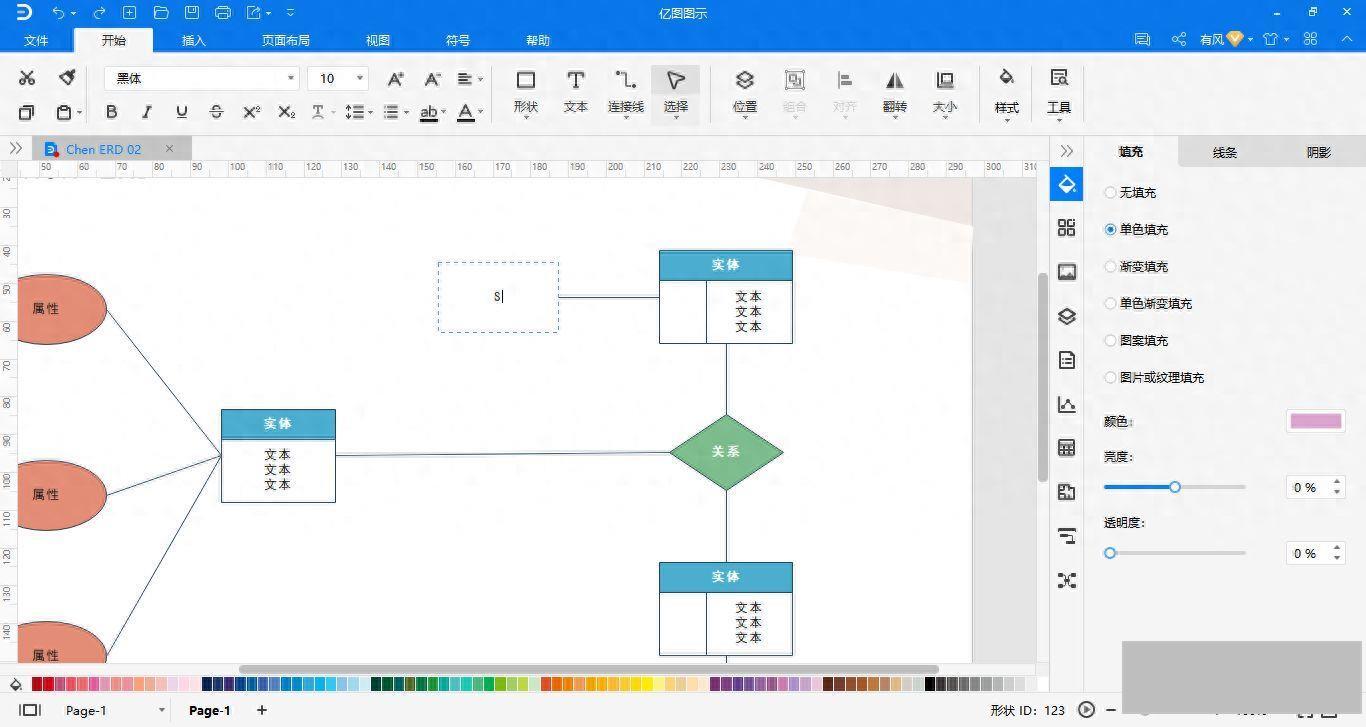1366x727 pixels.
Task: Click the green 关系 diamond shape
Action: click(x=726, y=452)
